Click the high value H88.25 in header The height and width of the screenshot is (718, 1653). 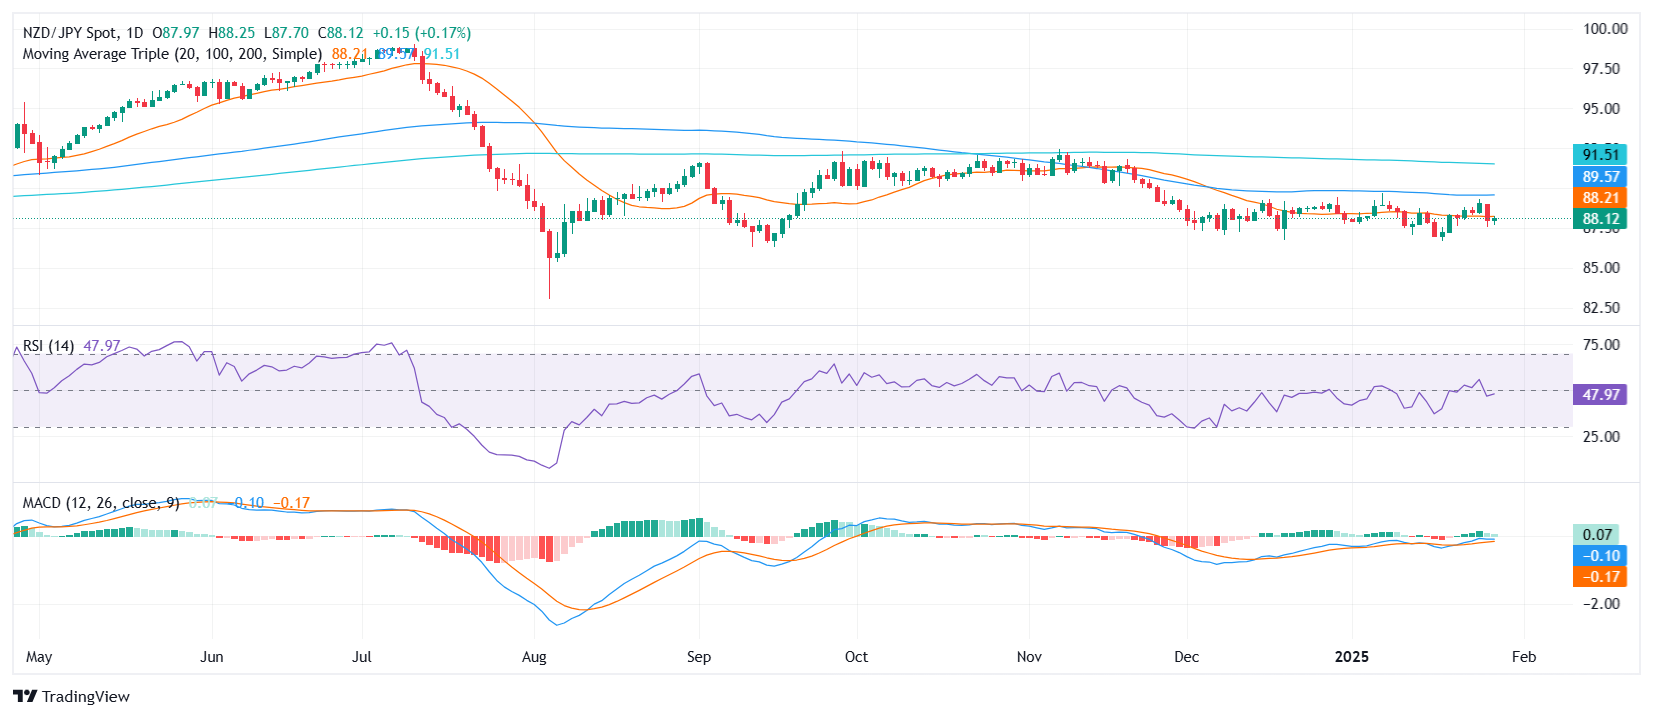[x=232, y=33]
